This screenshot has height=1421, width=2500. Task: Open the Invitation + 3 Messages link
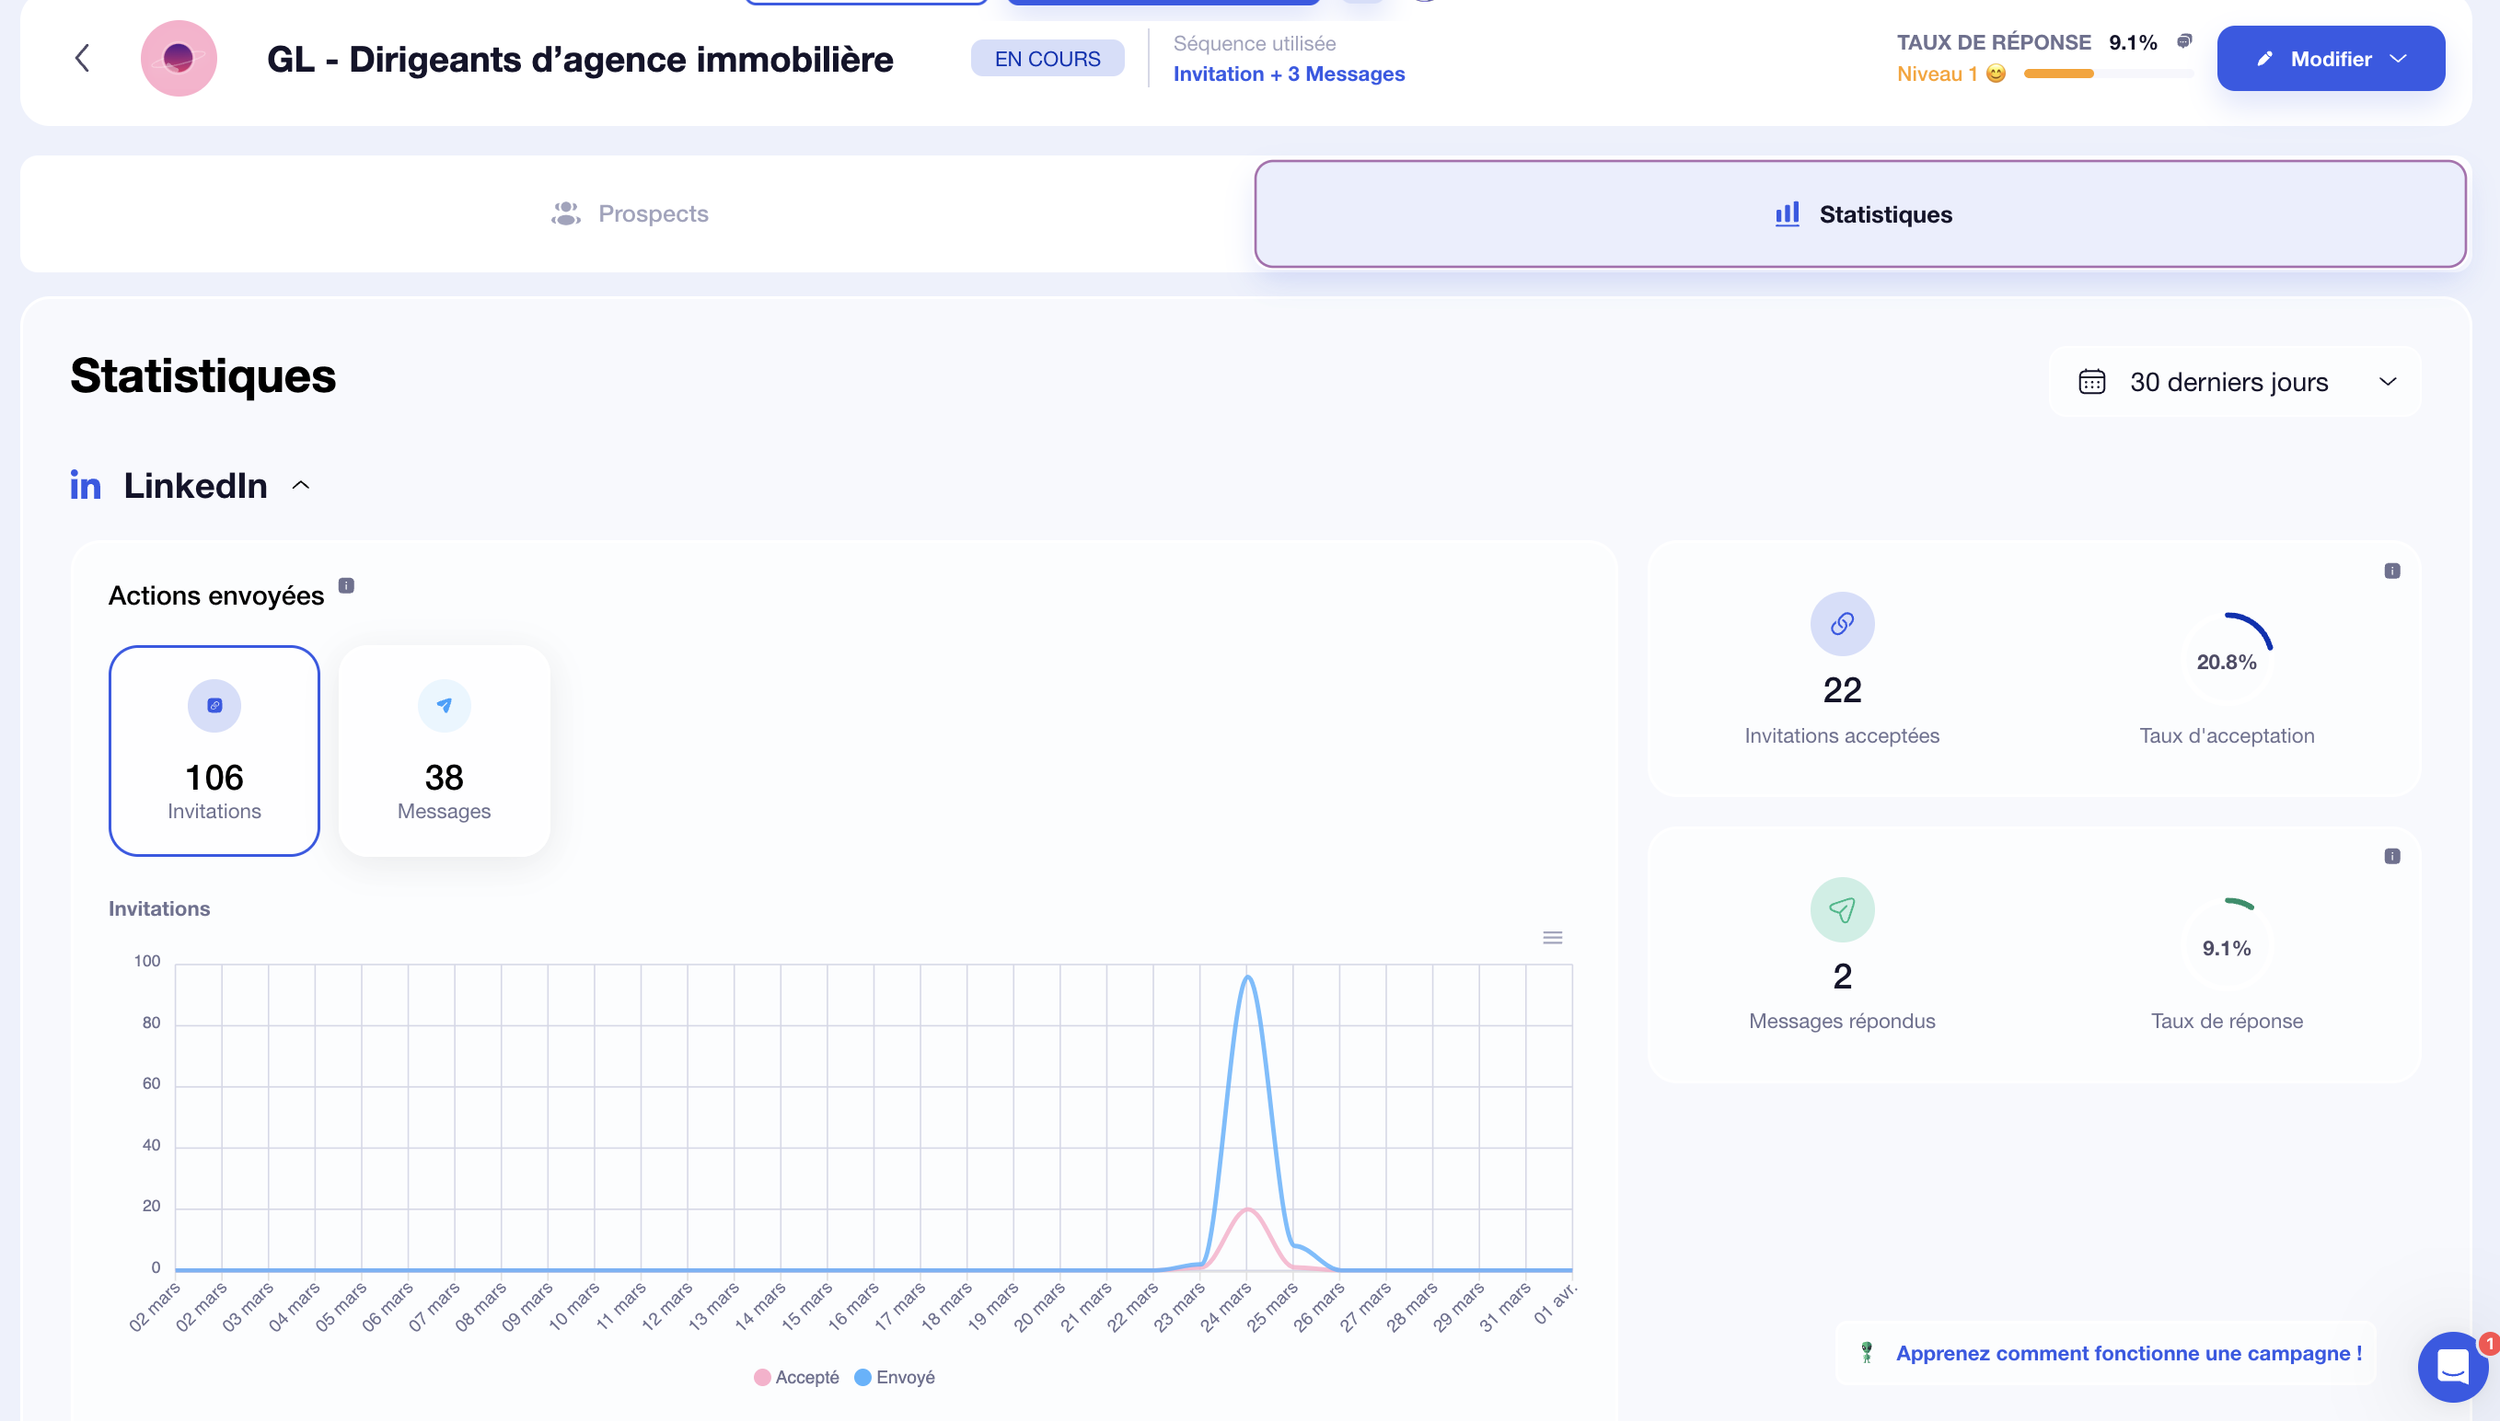pyautogui.click(x=1288, y=74)
